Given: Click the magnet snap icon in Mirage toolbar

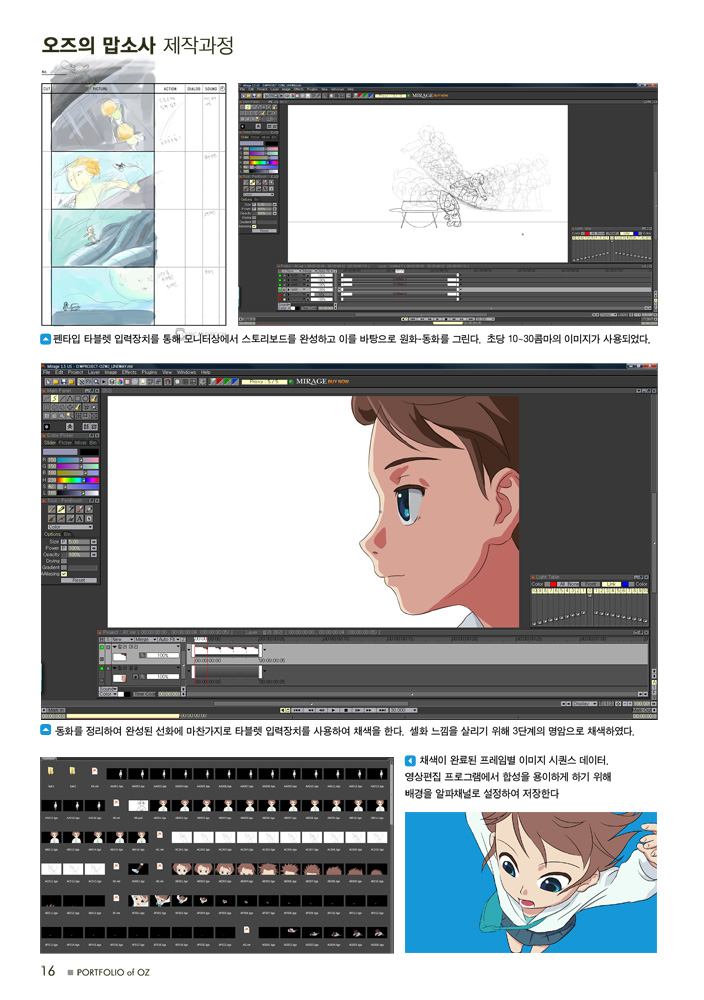Looking at the screenshot, I should (167, 381).
